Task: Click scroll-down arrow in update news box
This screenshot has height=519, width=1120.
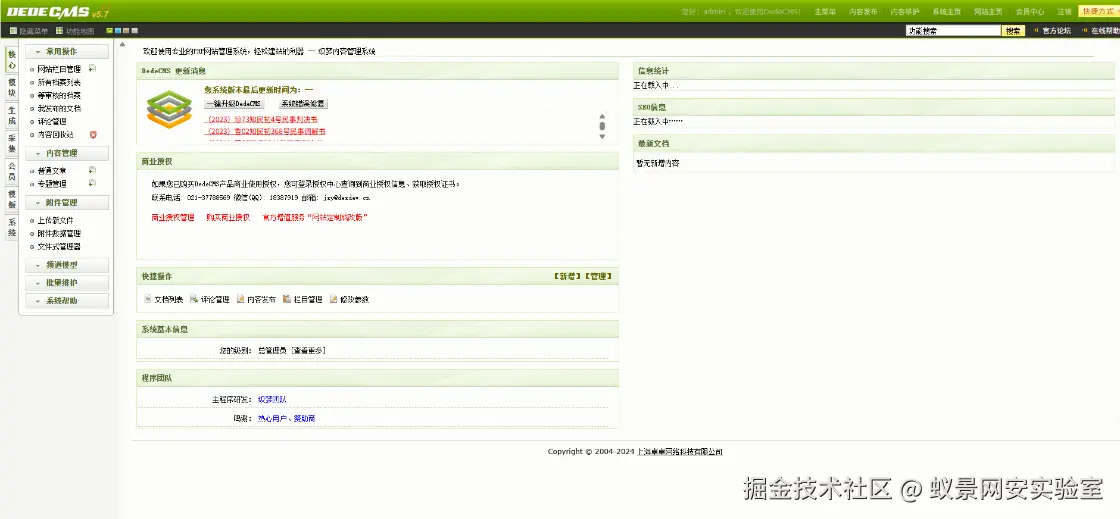Action: pyautogui.click(x=602, y=136)
